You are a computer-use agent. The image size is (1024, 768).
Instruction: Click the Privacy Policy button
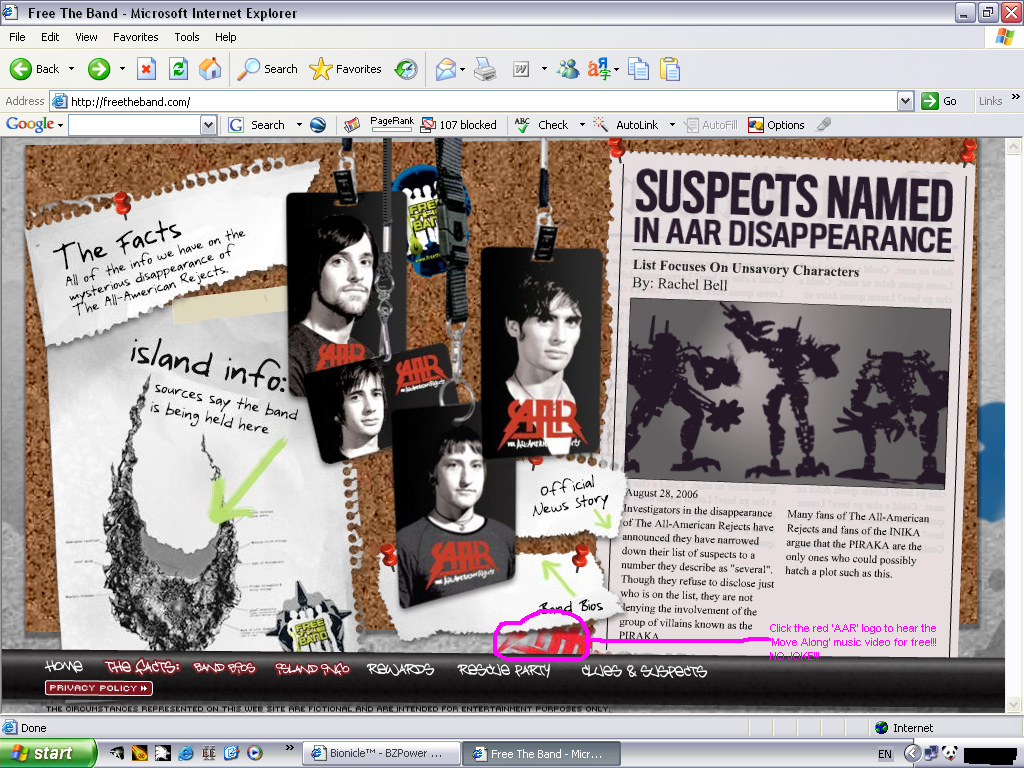click(x=98, y=688)
